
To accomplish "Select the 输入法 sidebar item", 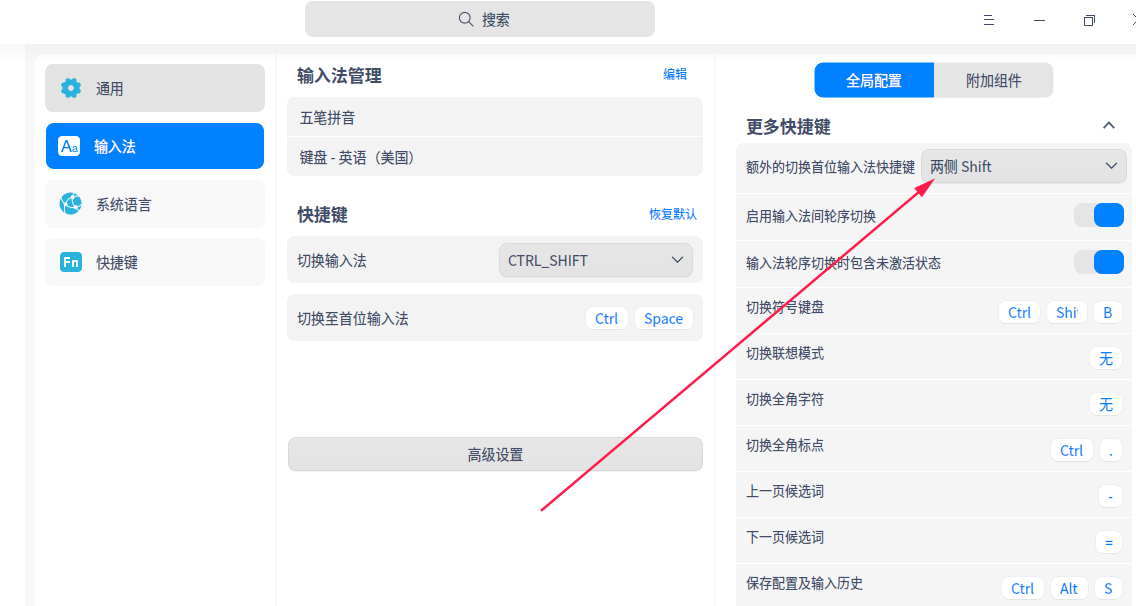I will 155,146.
